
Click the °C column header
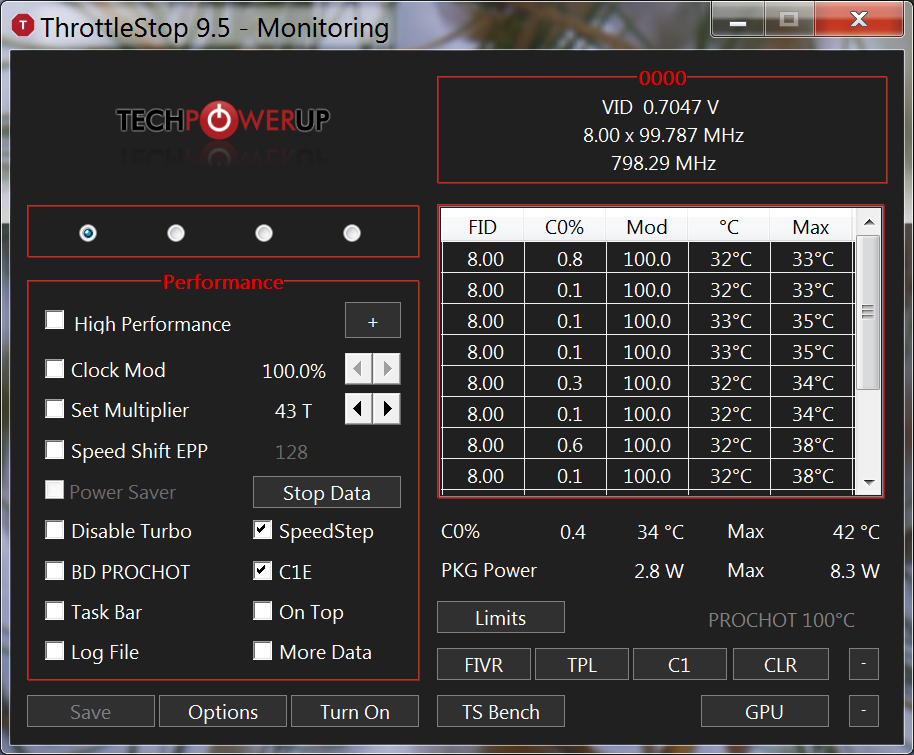729,226
